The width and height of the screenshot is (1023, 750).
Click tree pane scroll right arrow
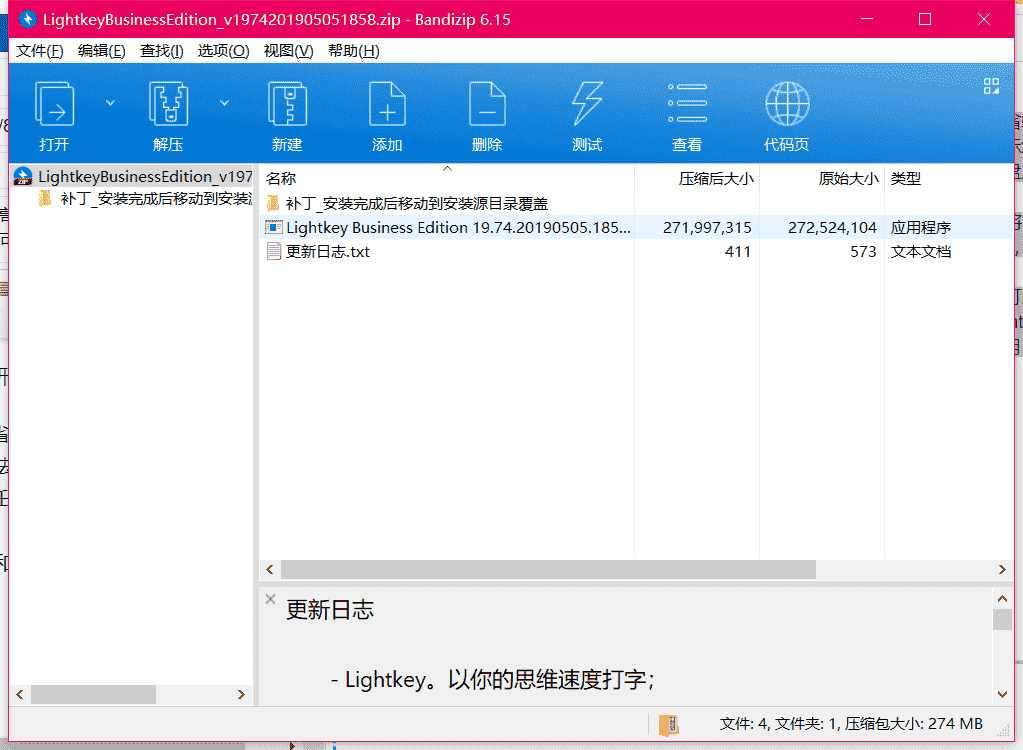pos(241,695)
